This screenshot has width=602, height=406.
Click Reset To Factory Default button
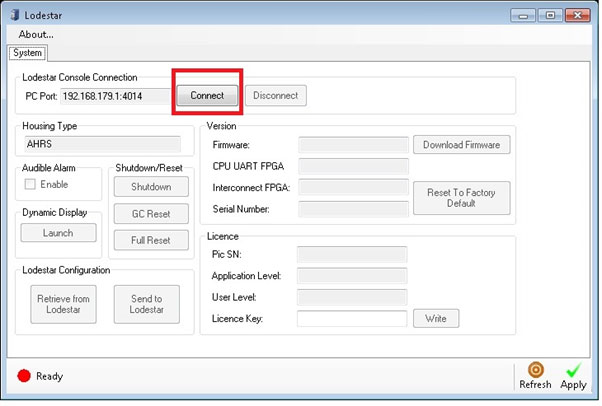pos(461,198)
